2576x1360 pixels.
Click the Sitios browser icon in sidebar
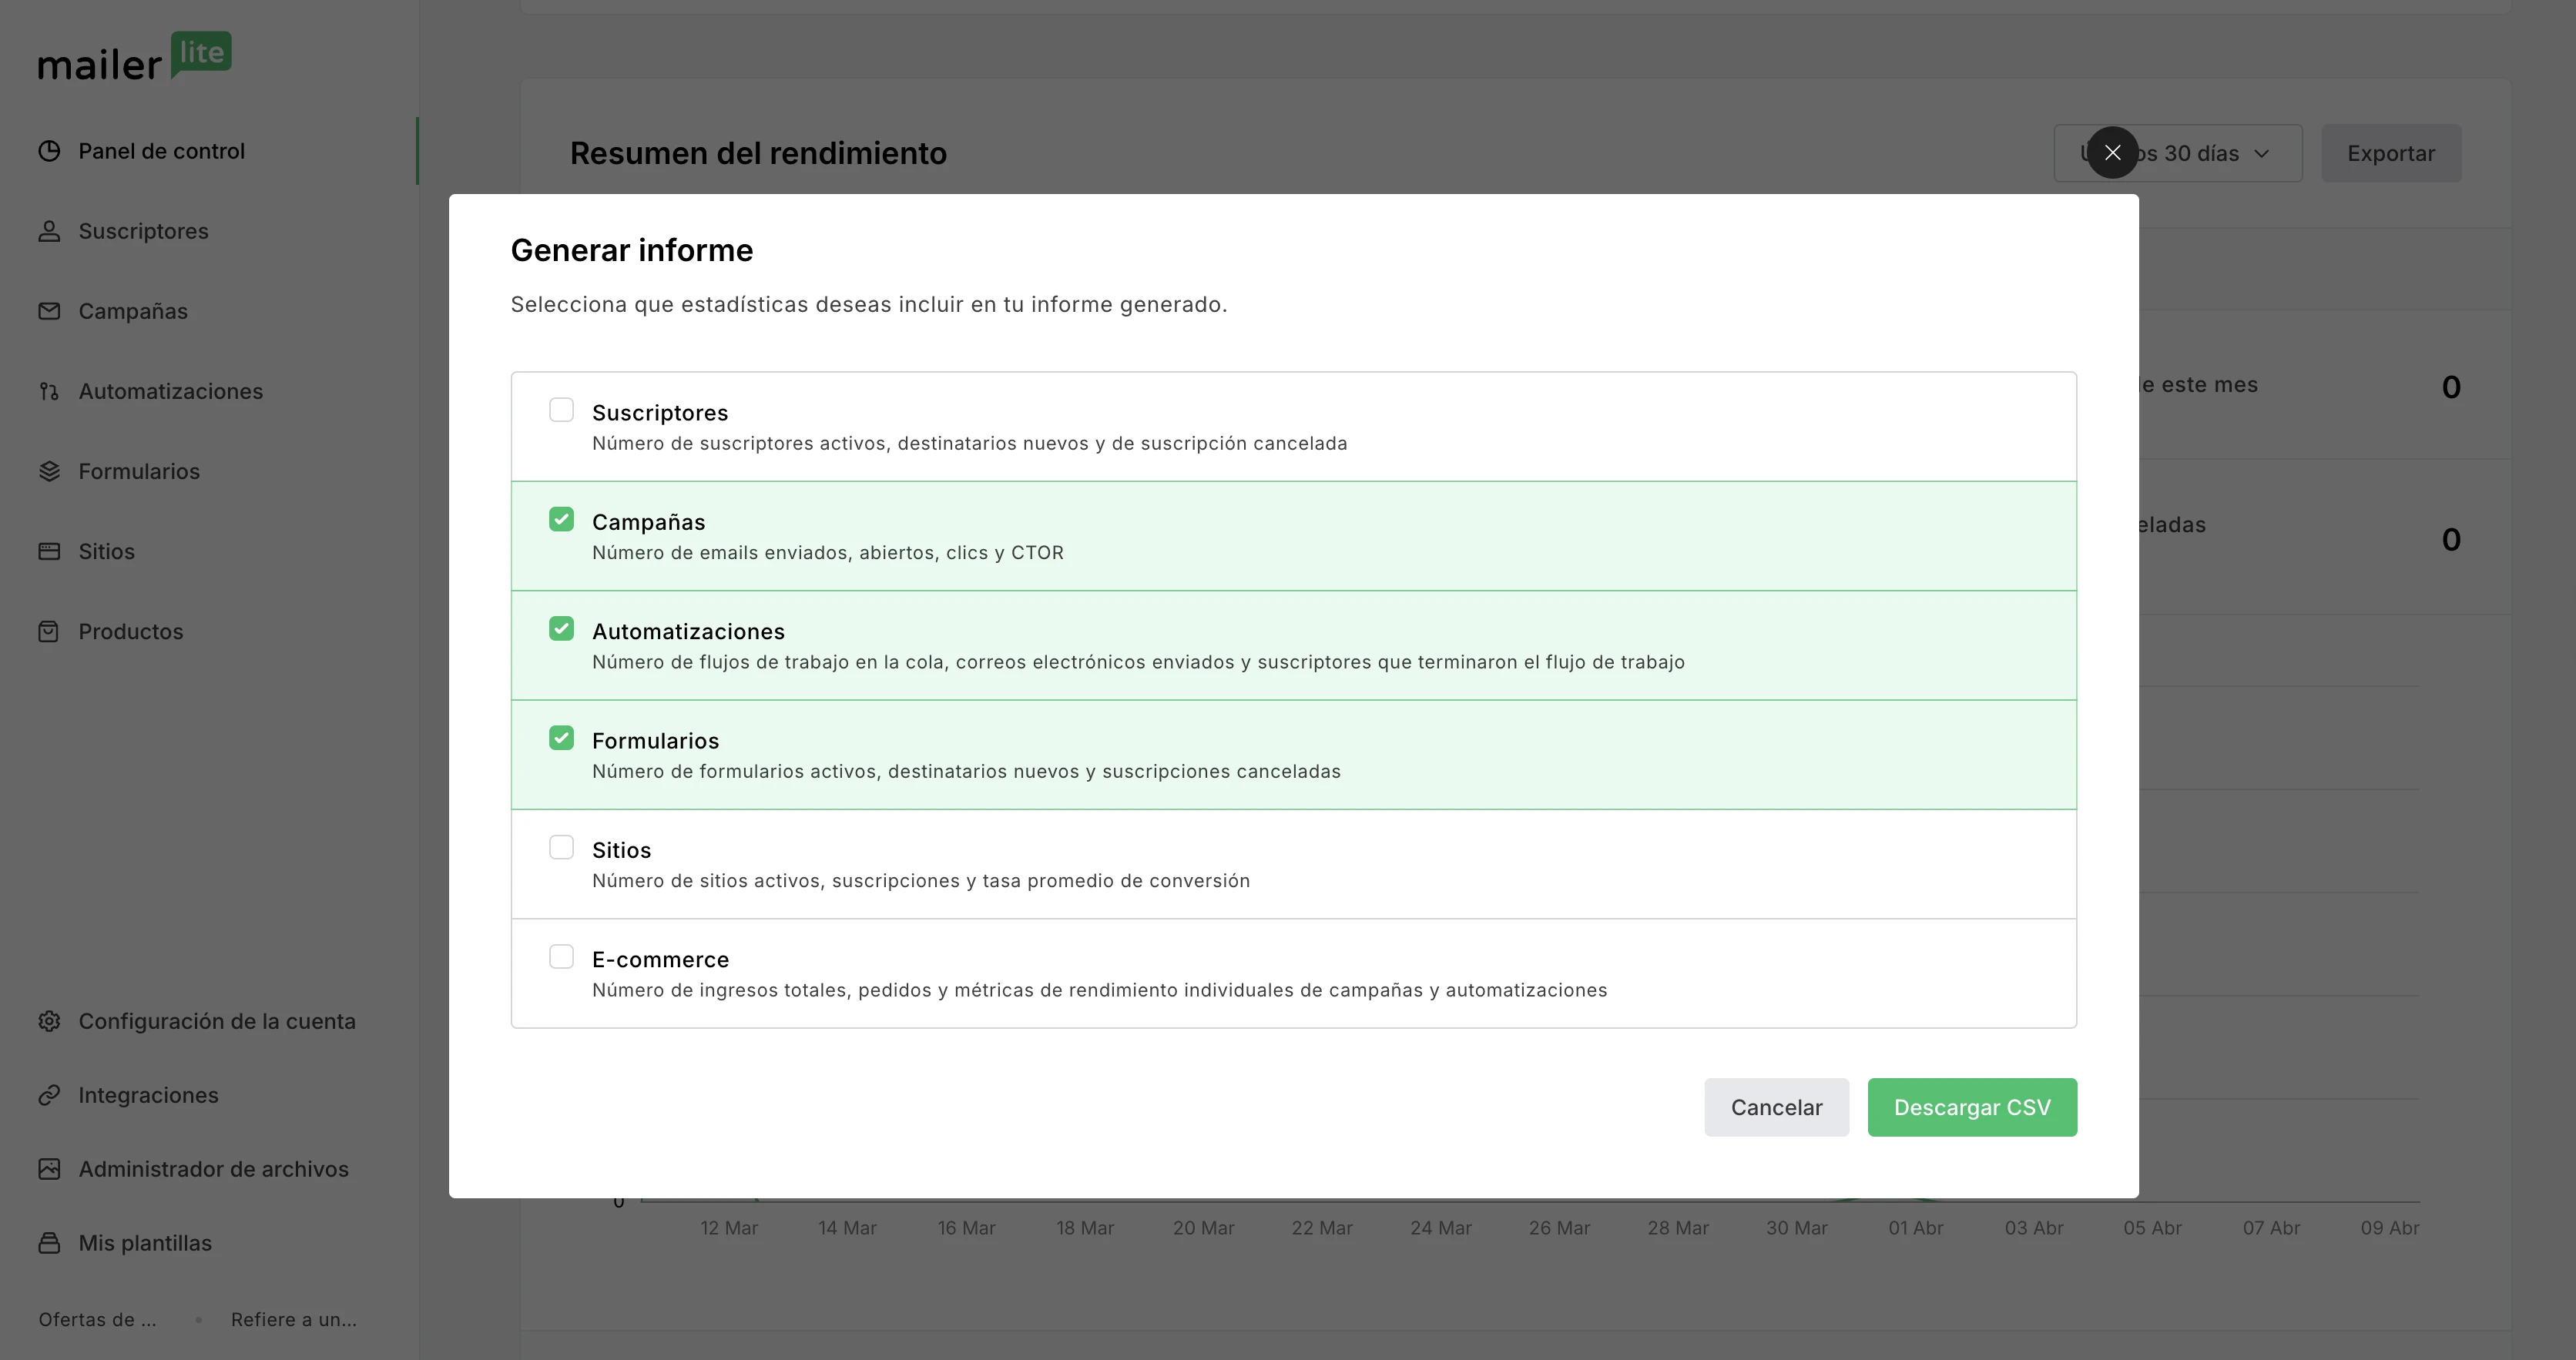tap(49, 551)
